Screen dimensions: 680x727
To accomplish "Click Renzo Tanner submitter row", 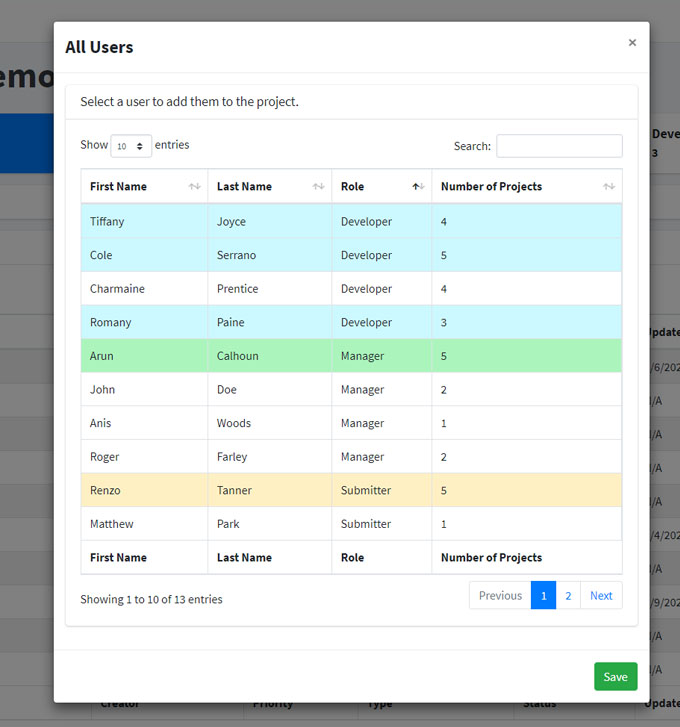I will 351,490.
